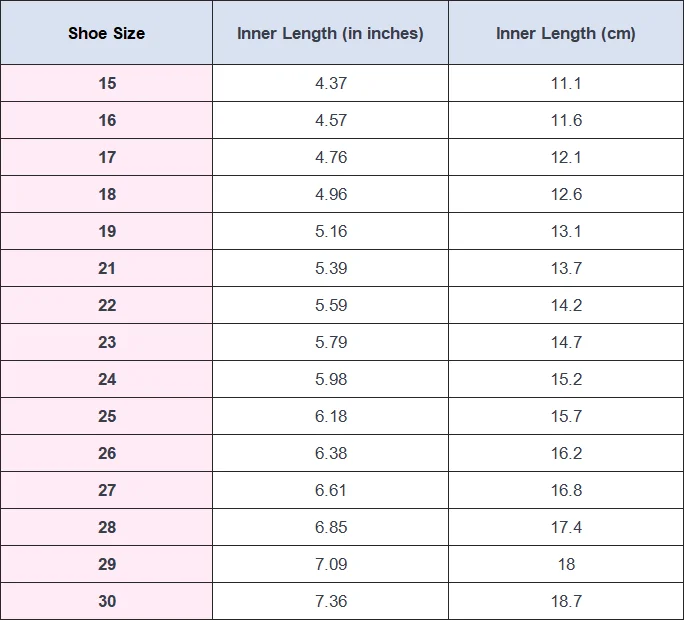The width and height of the screenshot is (684, 620).
Task: Click the Inner Length (in inches) header
Action: click(x=330, y=33)
